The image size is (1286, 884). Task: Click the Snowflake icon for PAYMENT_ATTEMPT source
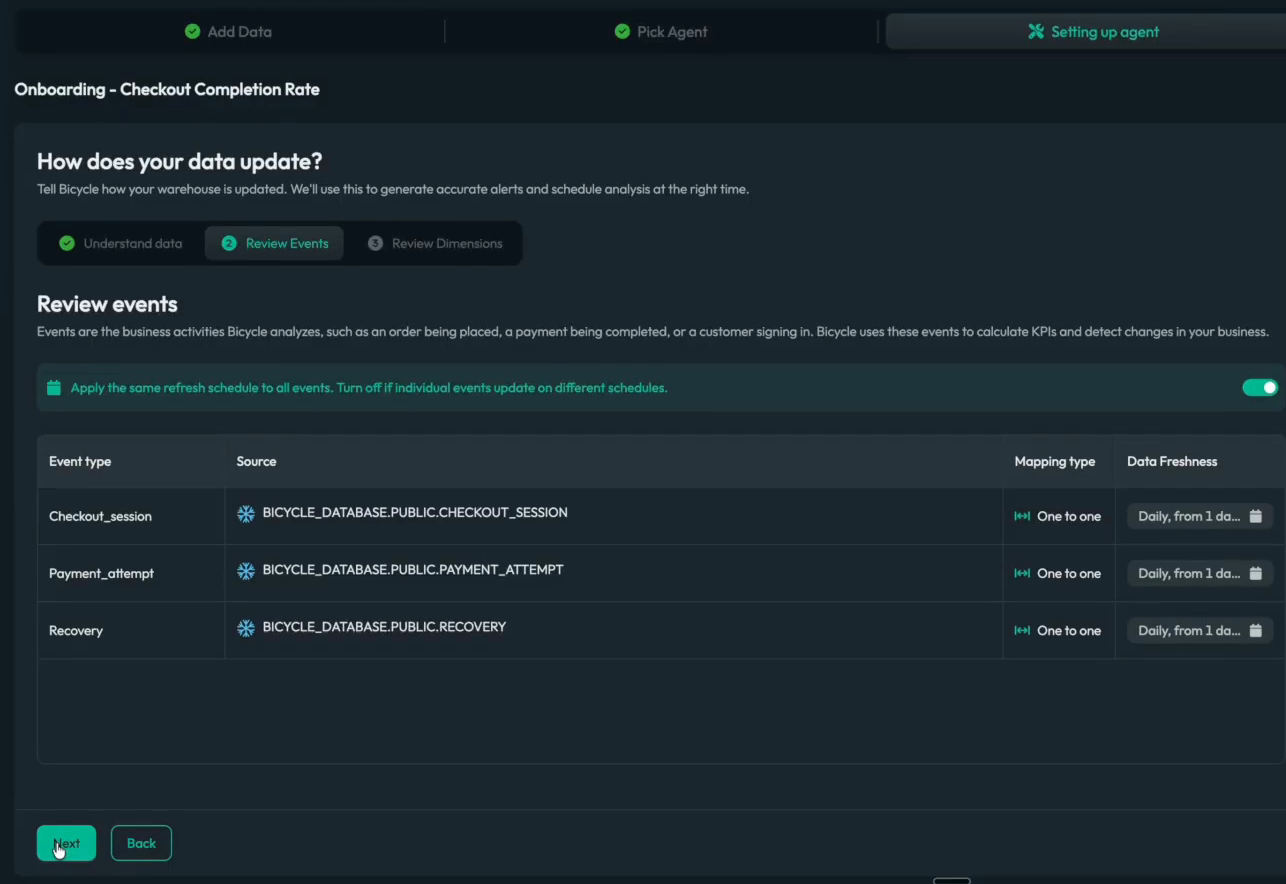click(x=245, y=571)
